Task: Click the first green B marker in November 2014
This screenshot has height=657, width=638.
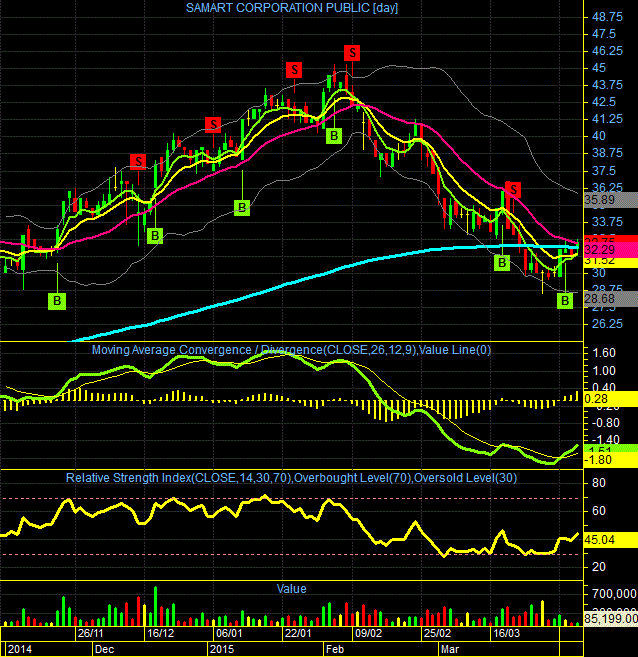Action: pyautogui.click(x=57, y=301)
